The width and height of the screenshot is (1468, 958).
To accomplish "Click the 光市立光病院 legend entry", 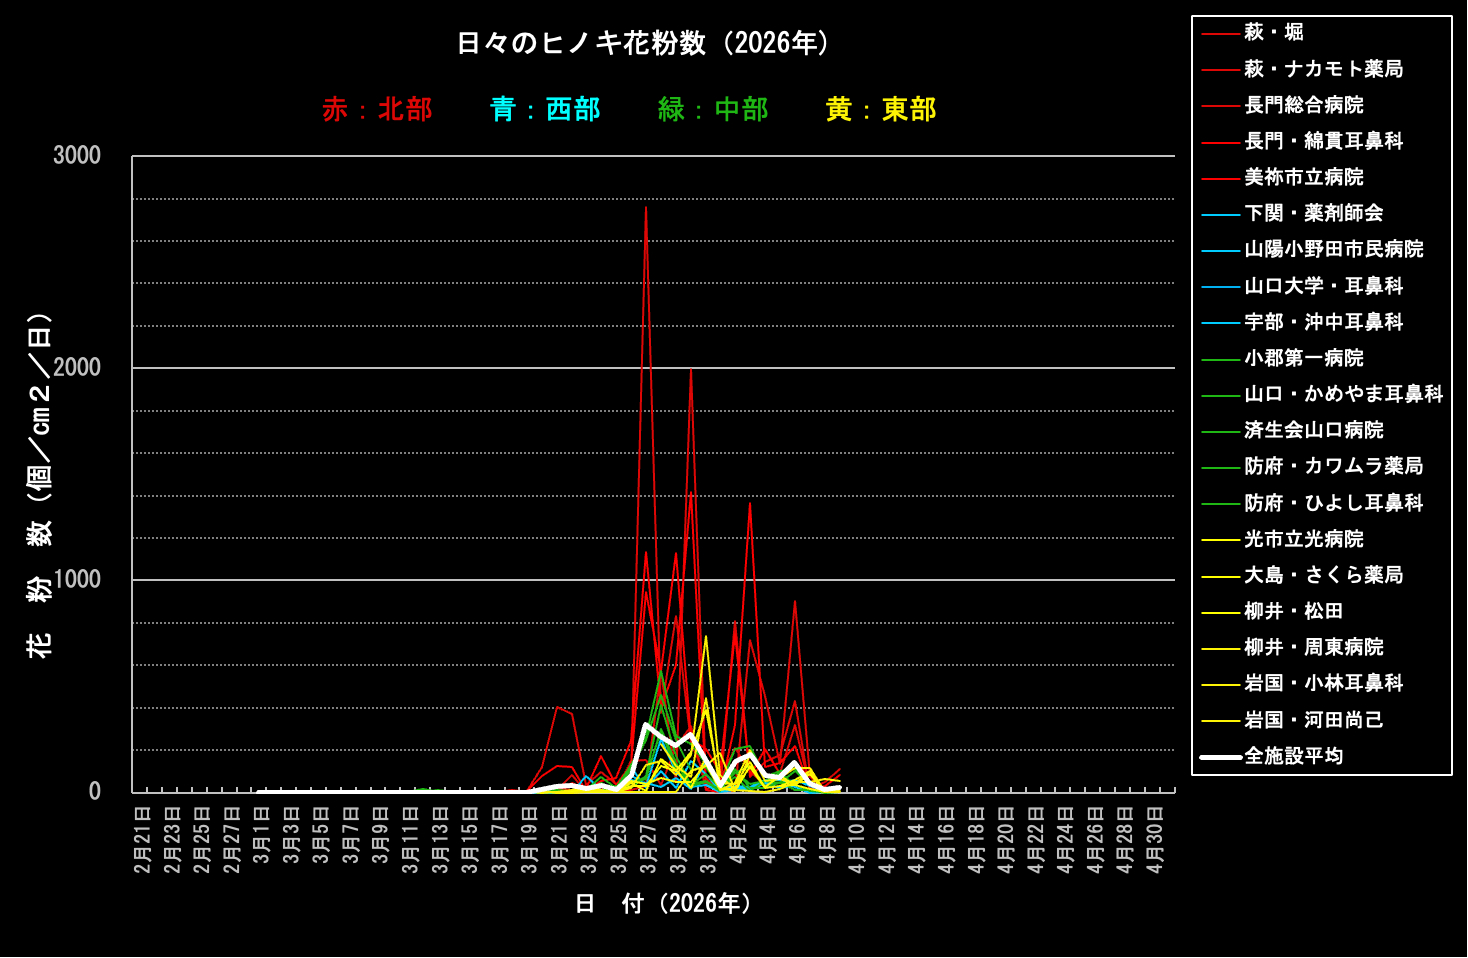I will [1303, 539].
